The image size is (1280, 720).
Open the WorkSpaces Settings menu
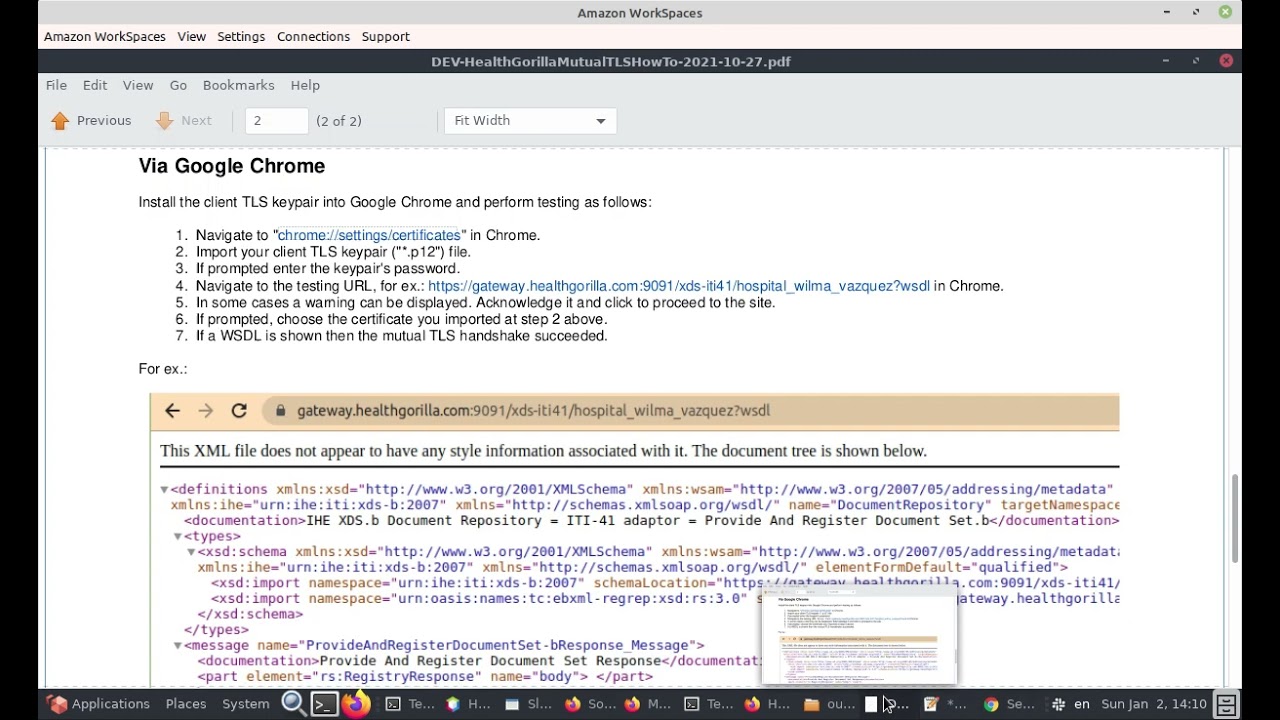point(241,37)
